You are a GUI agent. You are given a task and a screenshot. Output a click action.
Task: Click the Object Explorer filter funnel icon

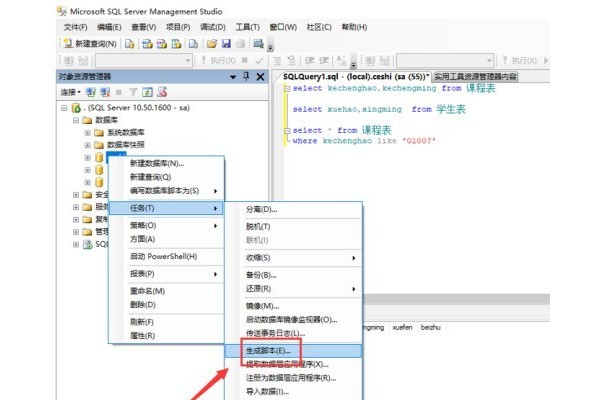(133, 92)
